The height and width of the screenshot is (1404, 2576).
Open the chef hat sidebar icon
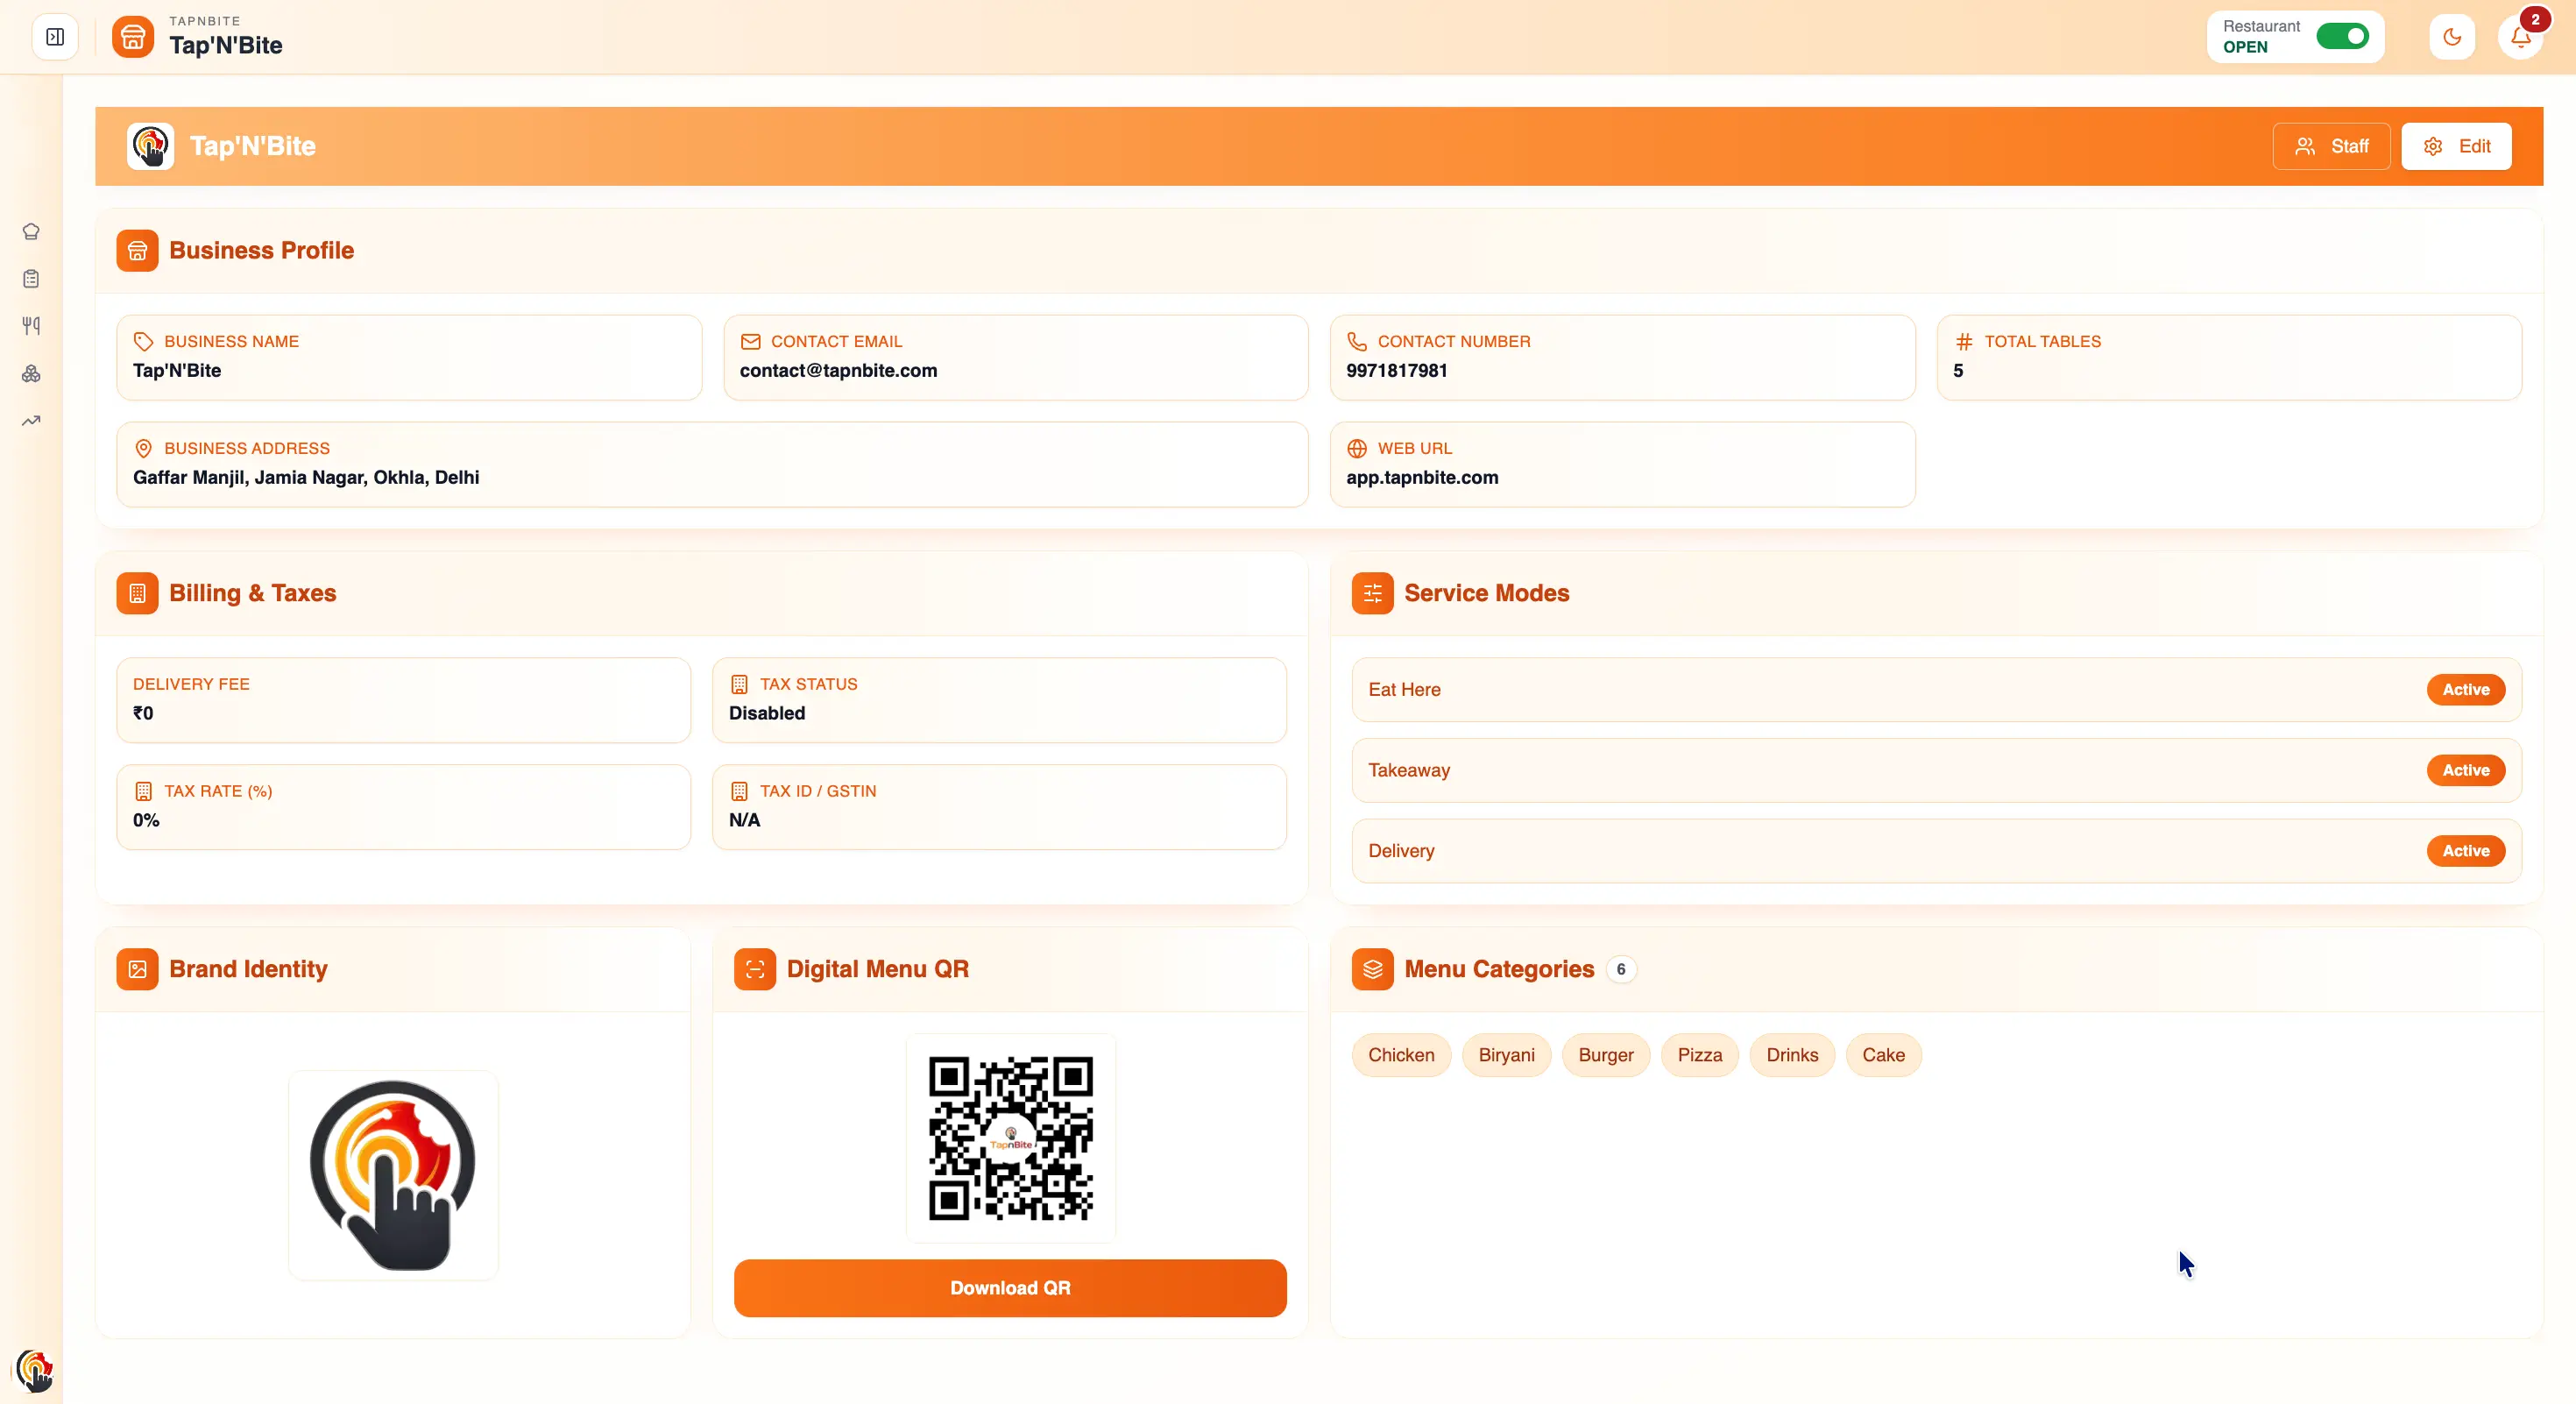(31, 232)
